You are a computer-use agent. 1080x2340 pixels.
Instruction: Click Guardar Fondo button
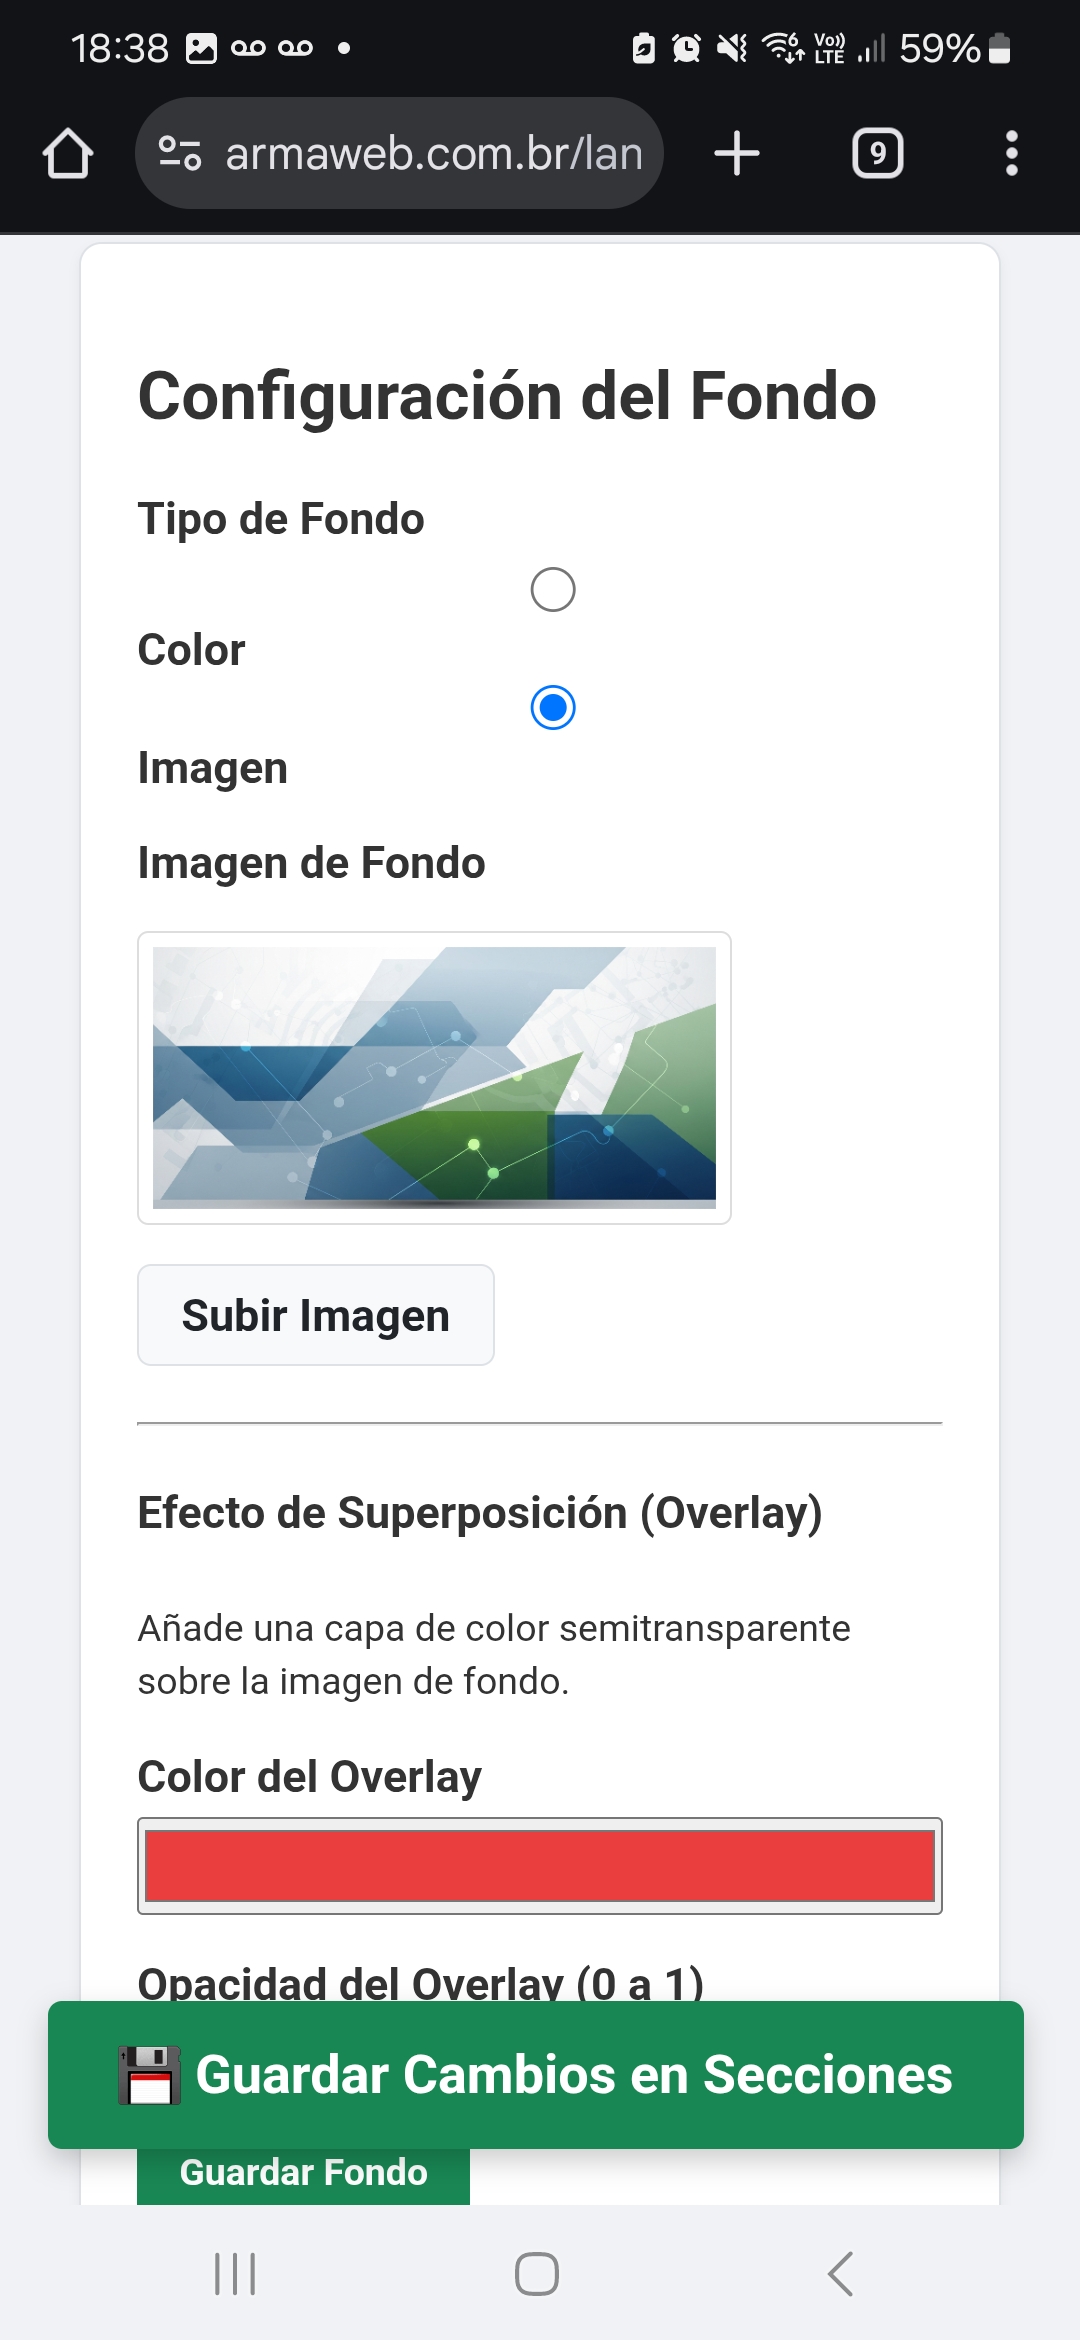303,2175
